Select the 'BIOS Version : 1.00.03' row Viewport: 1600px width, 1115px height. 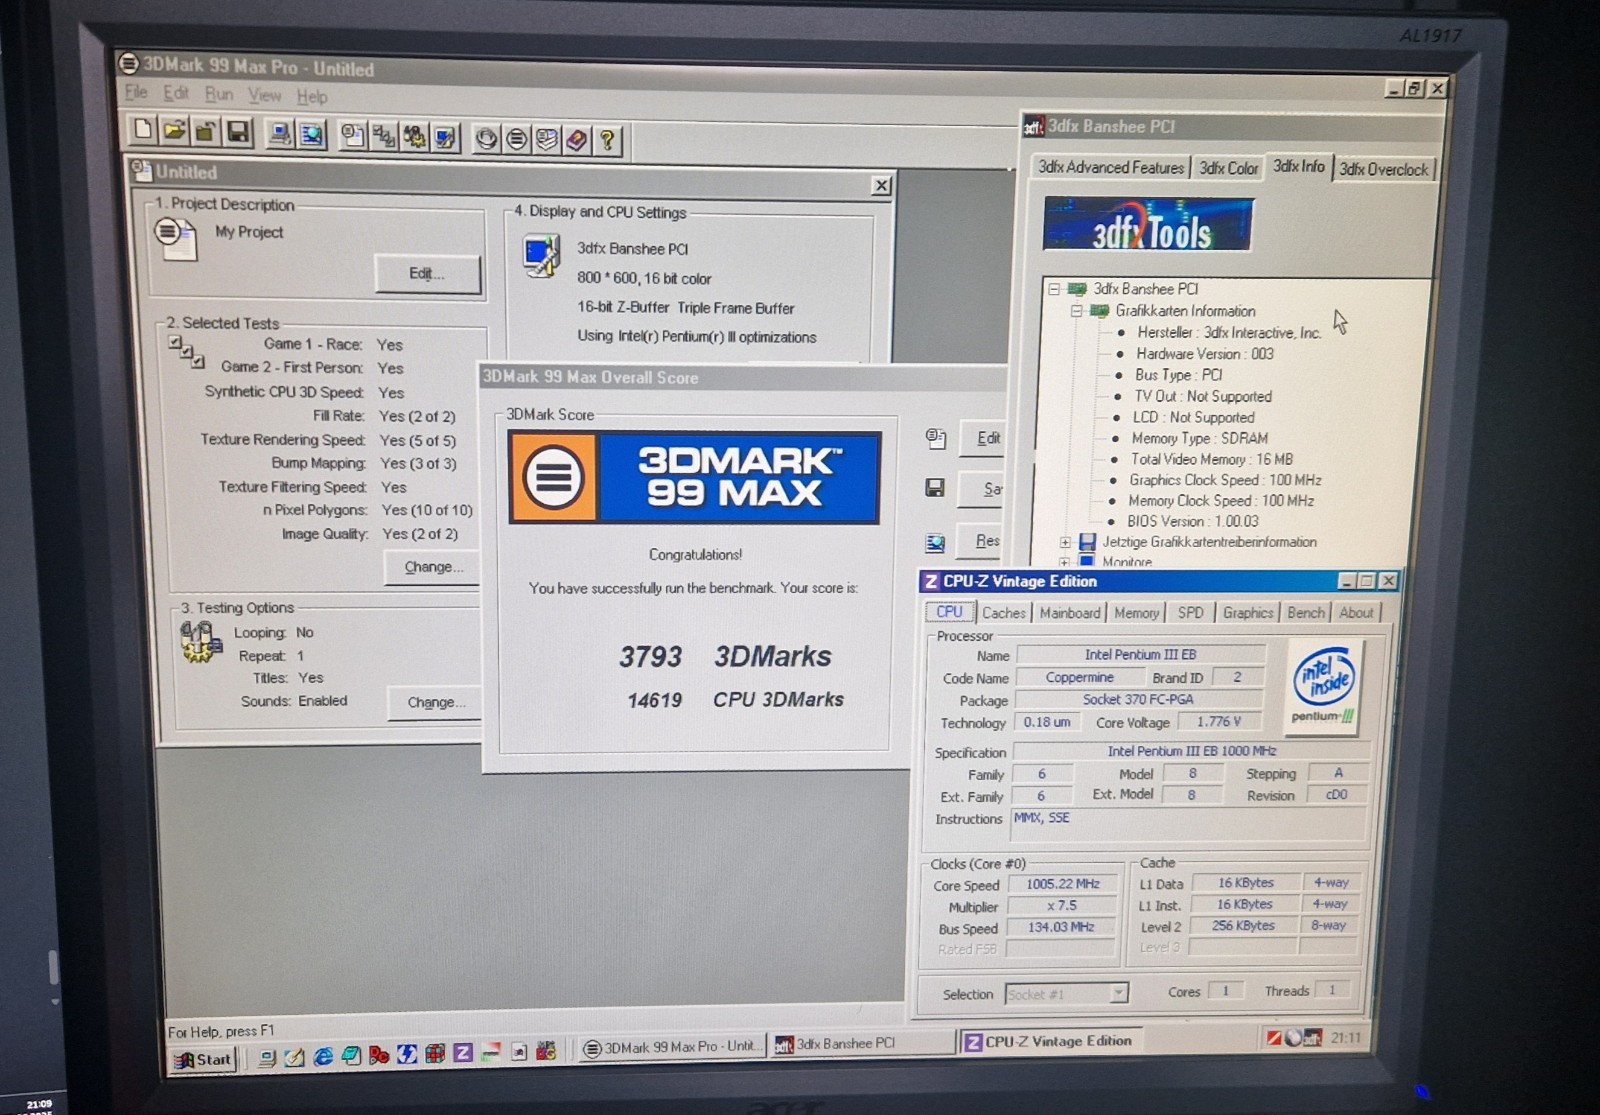[1192, 521]
